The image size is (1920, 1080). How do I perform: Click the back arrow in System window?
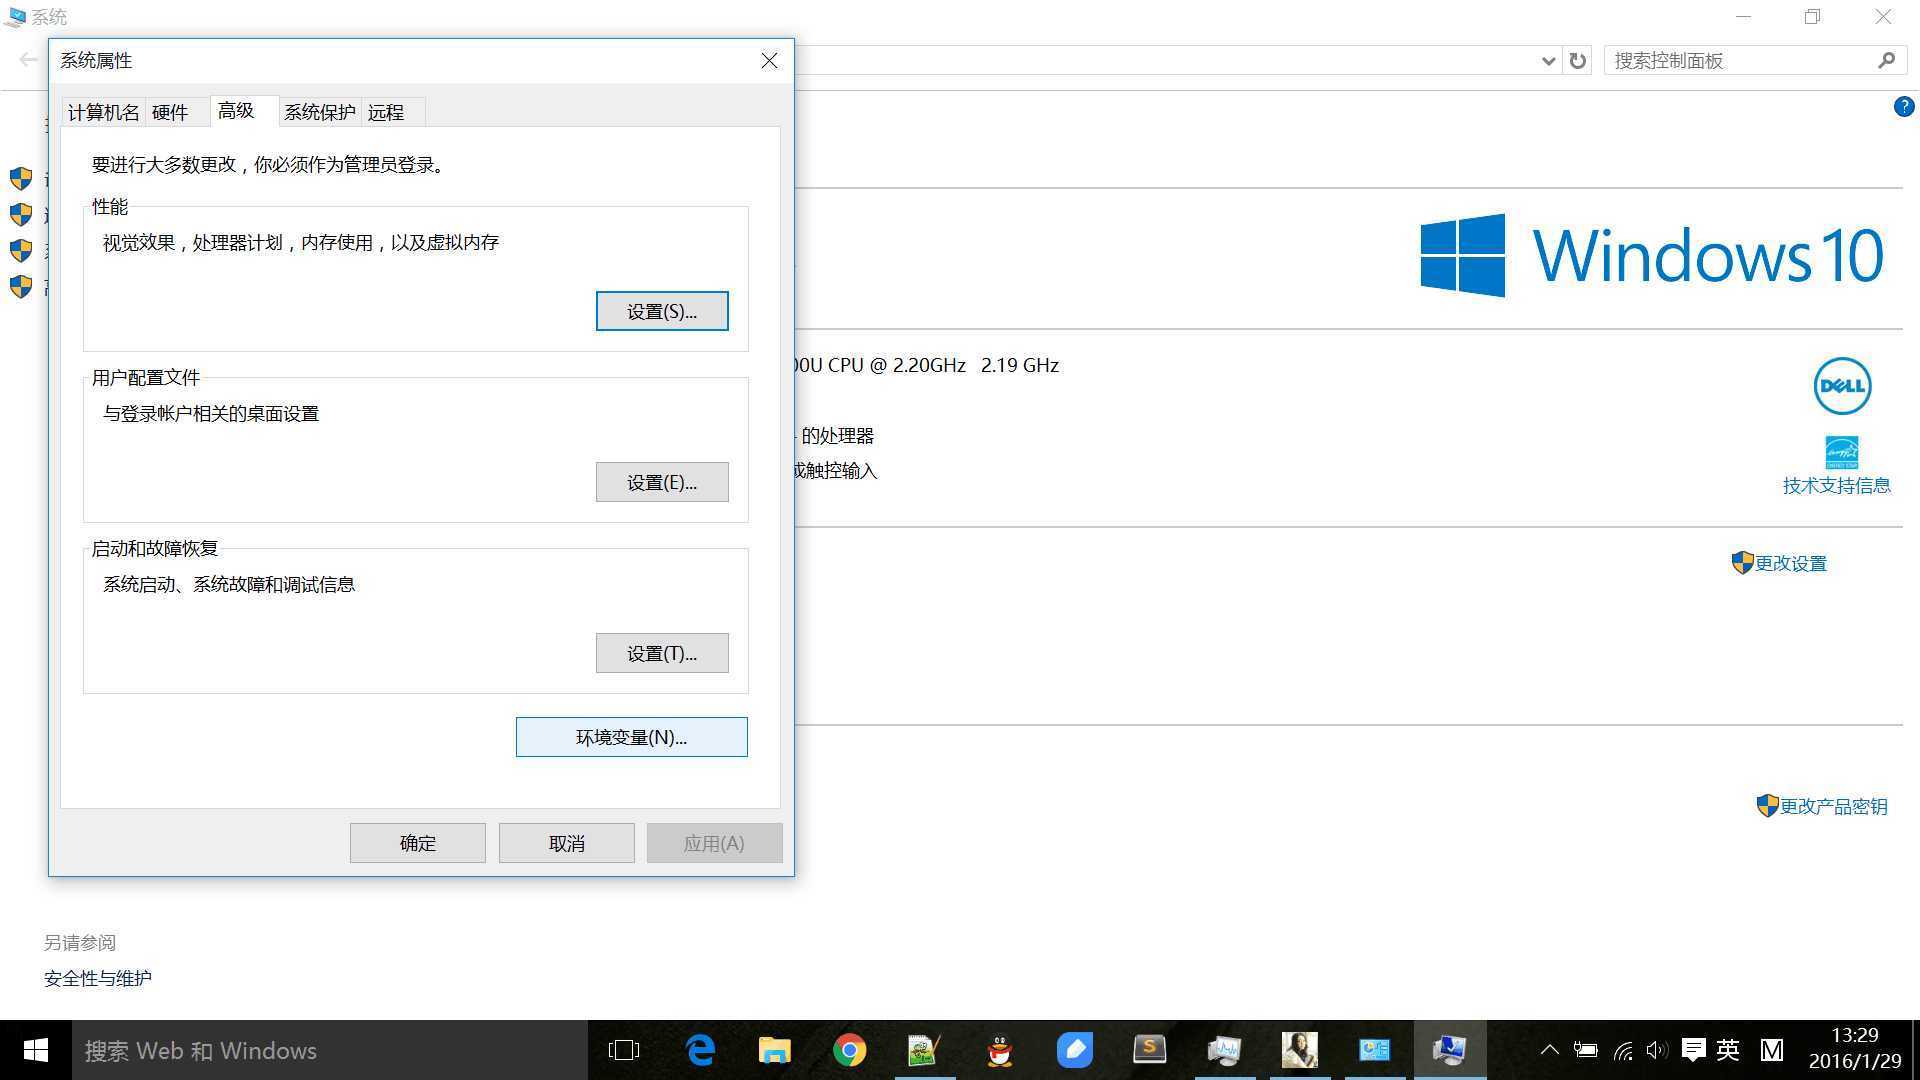tap(28, 60)
